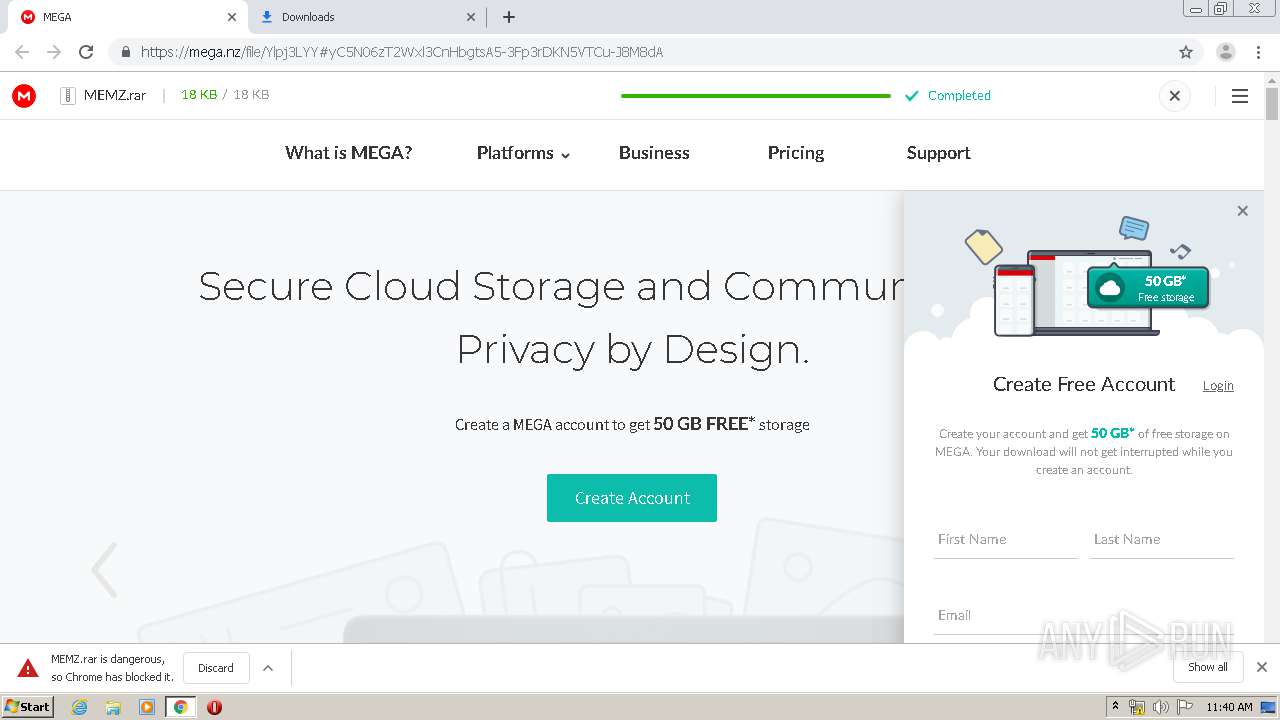Expand the MEMZ.rar download options chevron
The image size is (1280, 720).
(x=268, y=668)
